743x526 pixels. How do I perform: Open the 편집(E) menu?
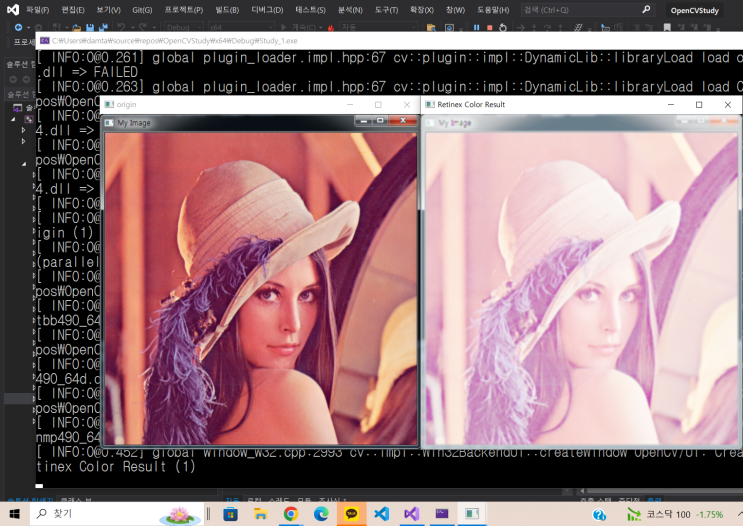click(x=73, y=9)
